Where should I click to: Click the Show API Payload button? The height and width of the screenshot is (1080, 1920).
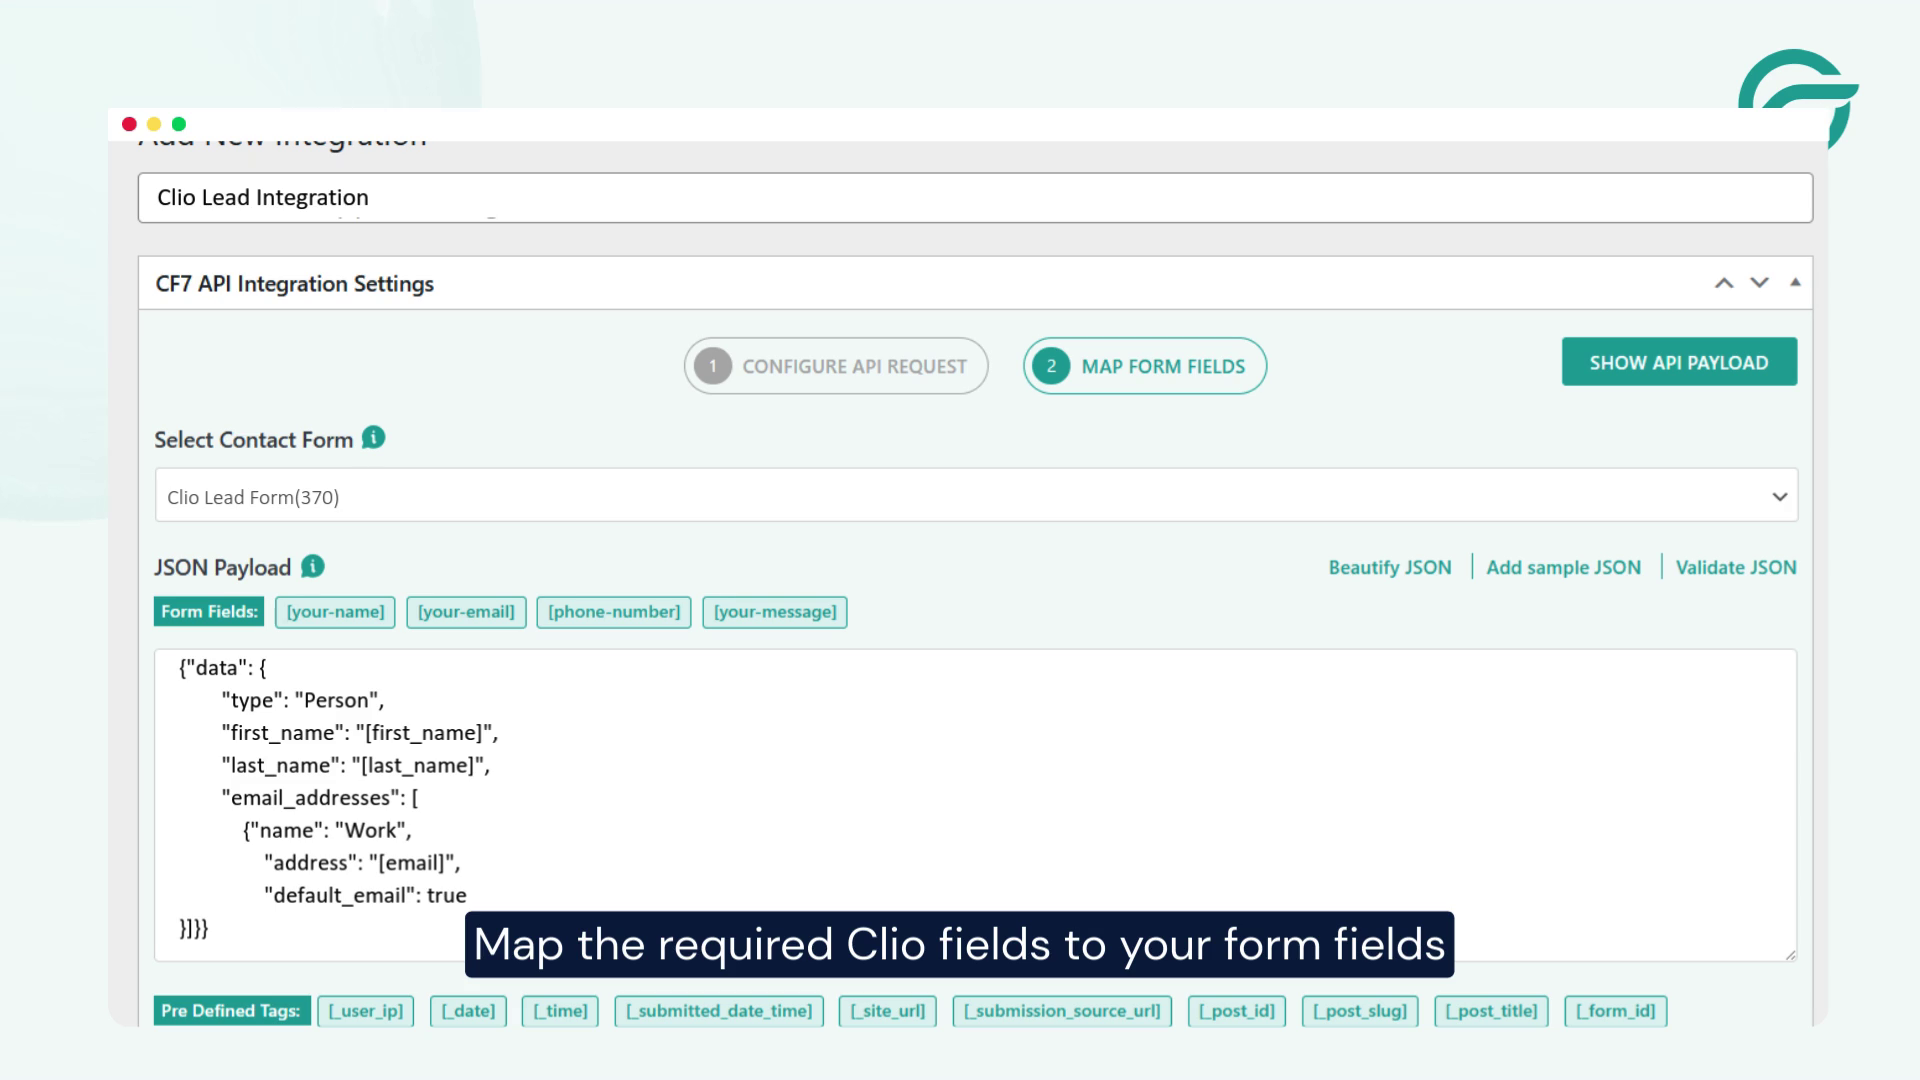tap(1679, 362)
